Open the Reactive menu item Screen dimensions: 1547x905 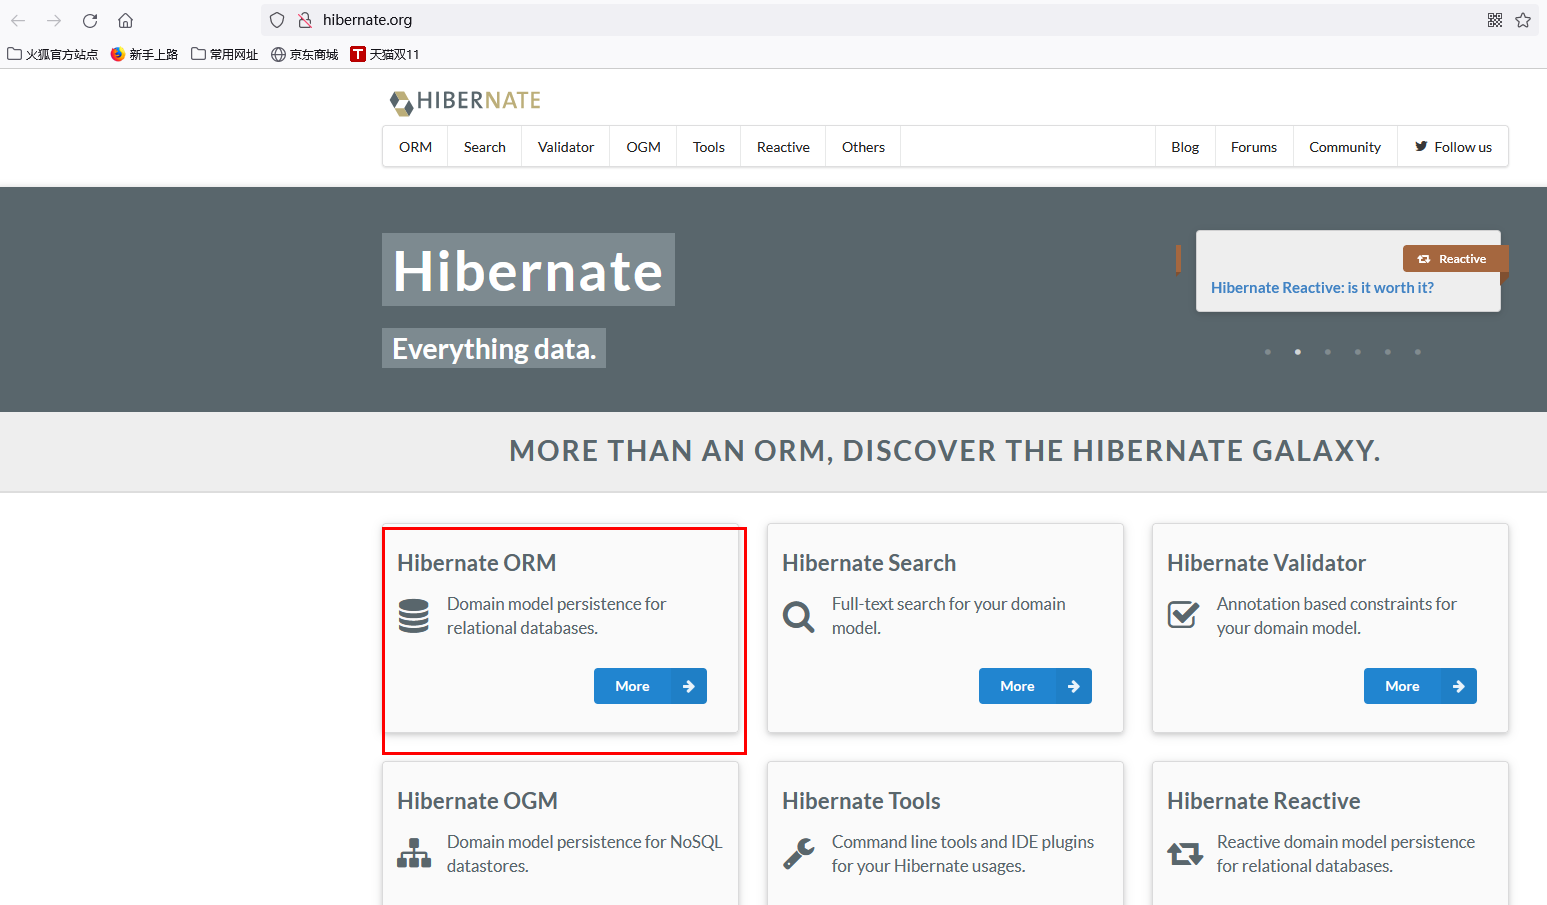(x=783, y=147)
